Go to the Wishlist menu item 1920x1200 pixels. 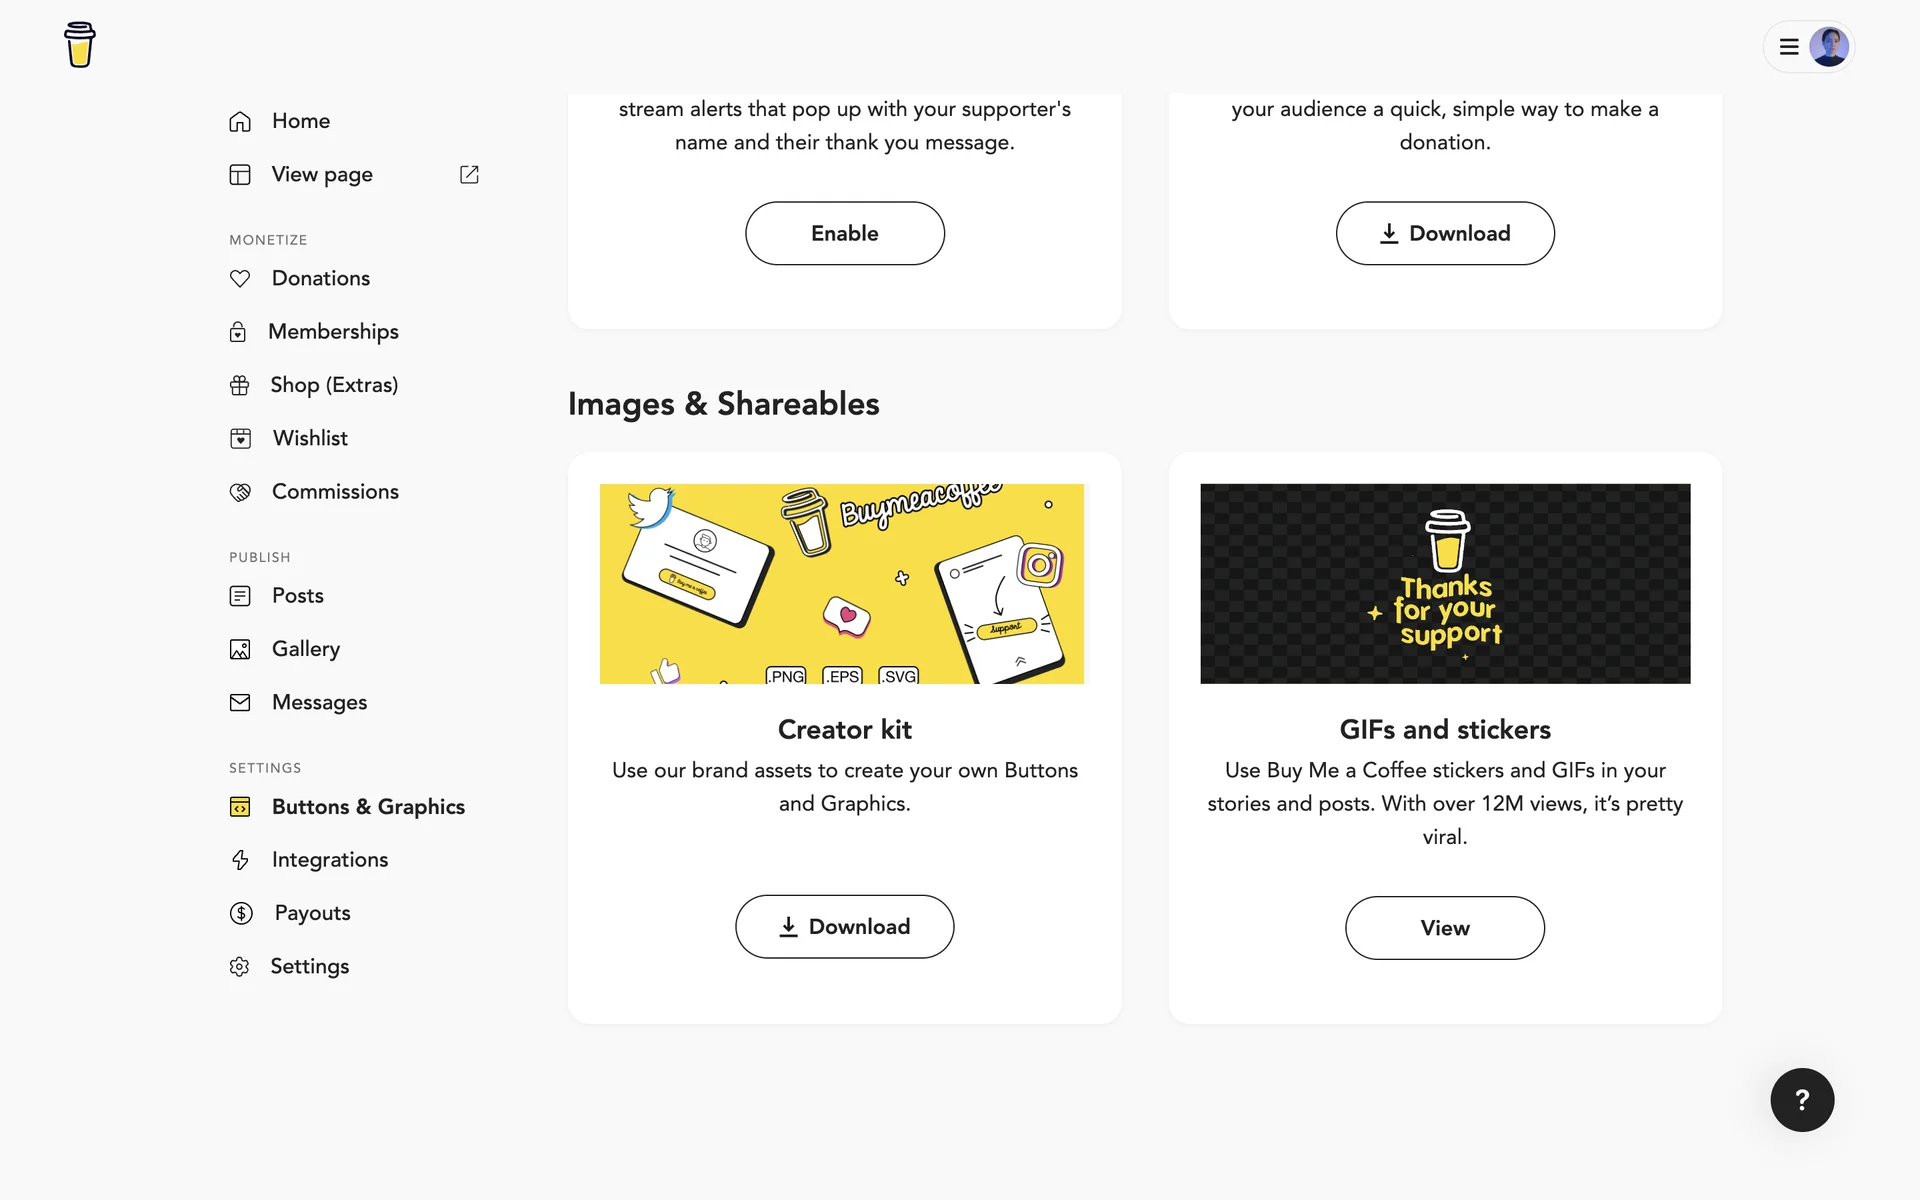[x=310, y=438]
